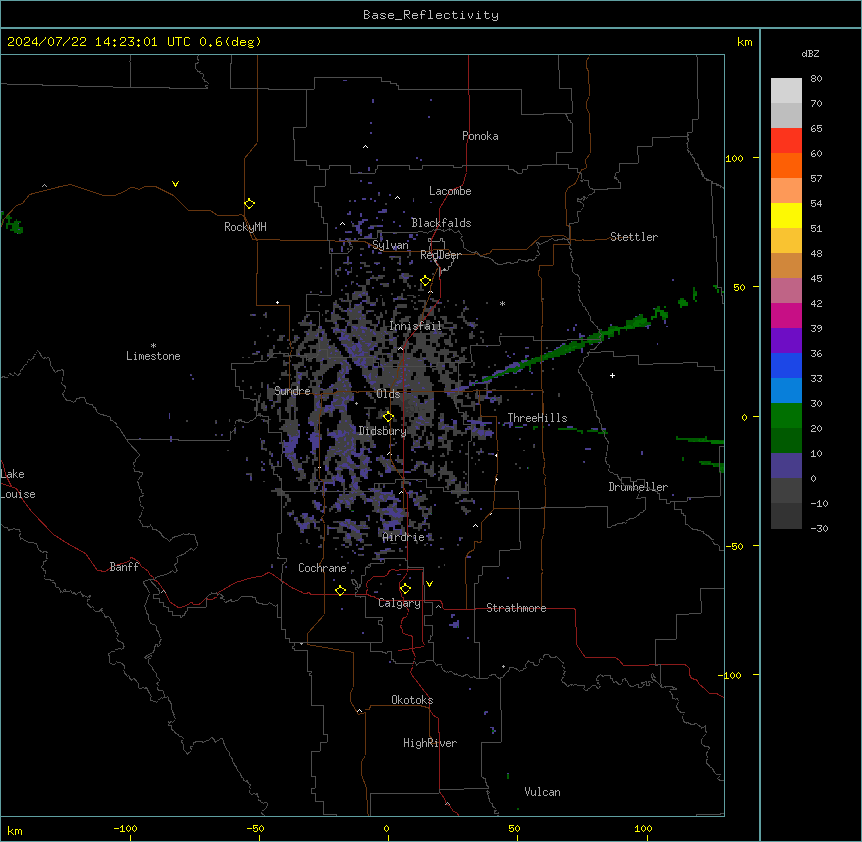
Task: Click the green echo band near Drumheller
Action: tap(566, 350)
